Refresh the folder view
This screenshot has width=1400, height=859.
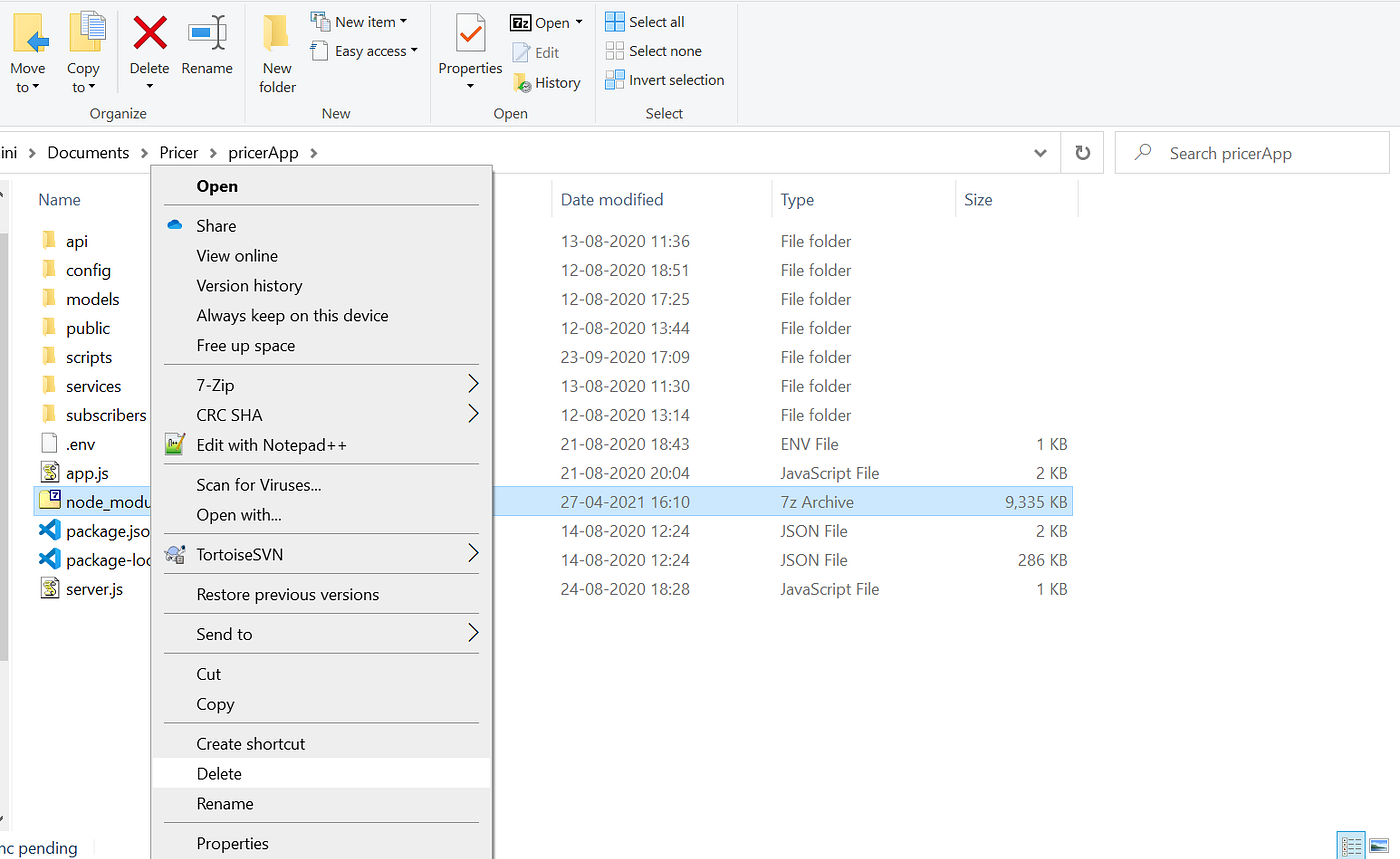click(x=1083, y=152)
